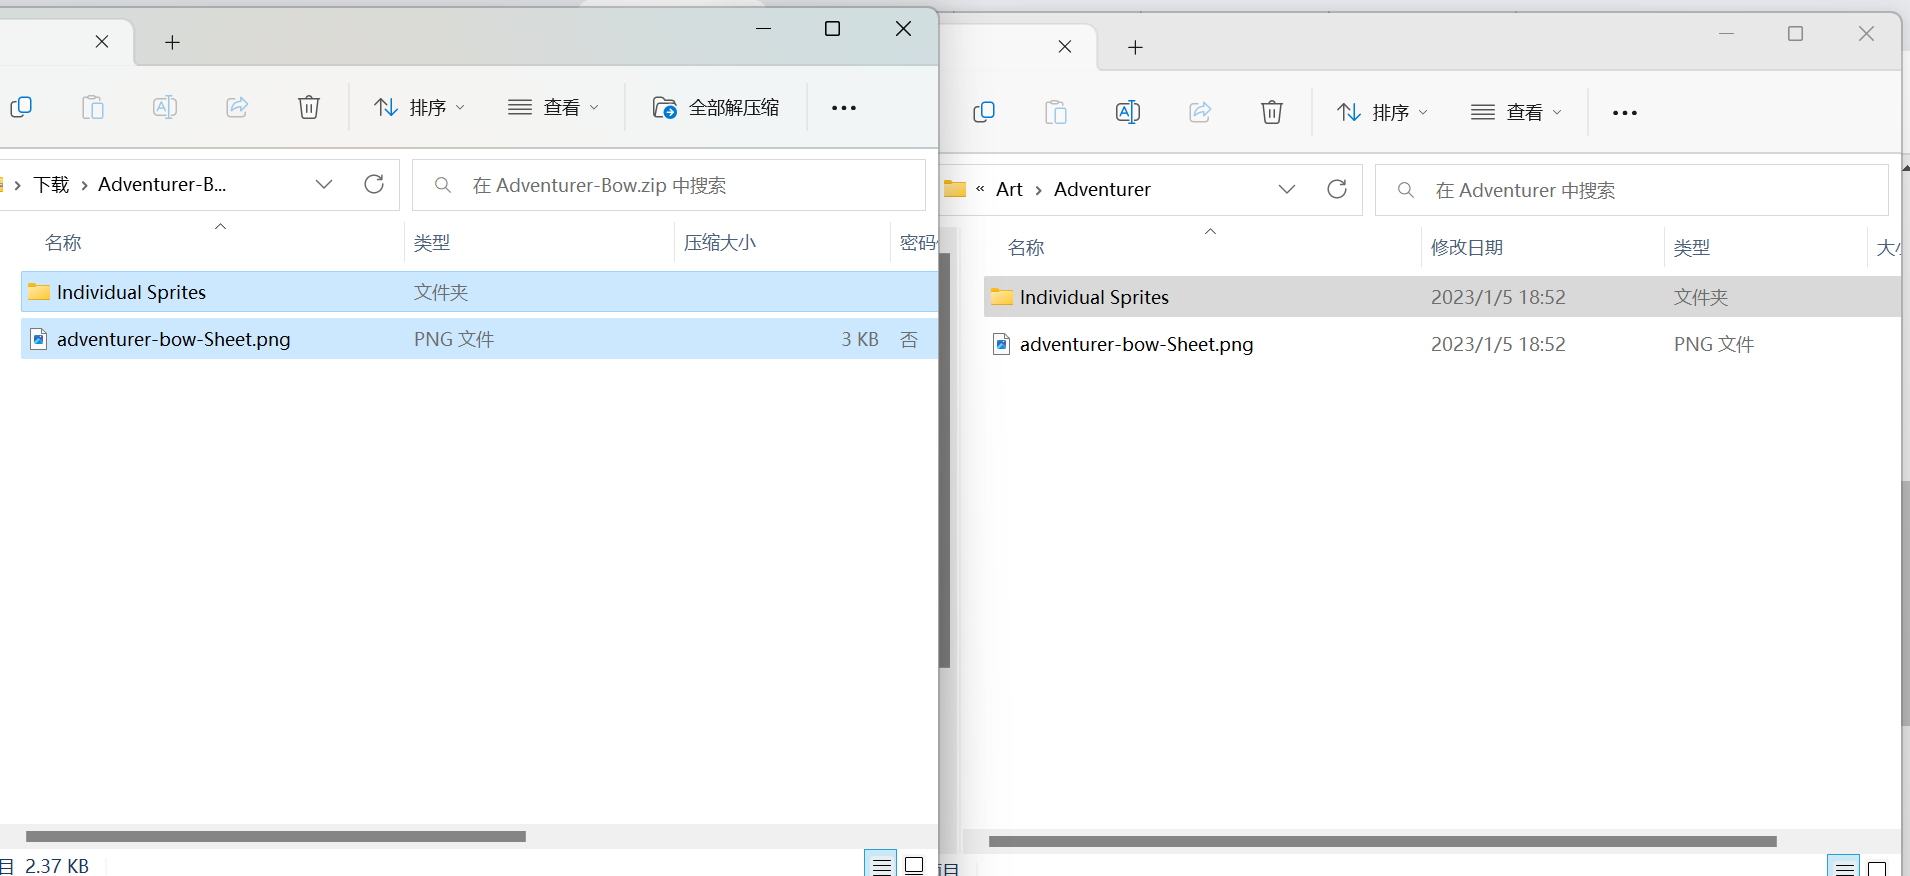This screenshot has width=1910, height=876.
Task: Select Individual Sprites folder in the Adventurer window
Action: pyautogui.click(x=1442, y=297)
